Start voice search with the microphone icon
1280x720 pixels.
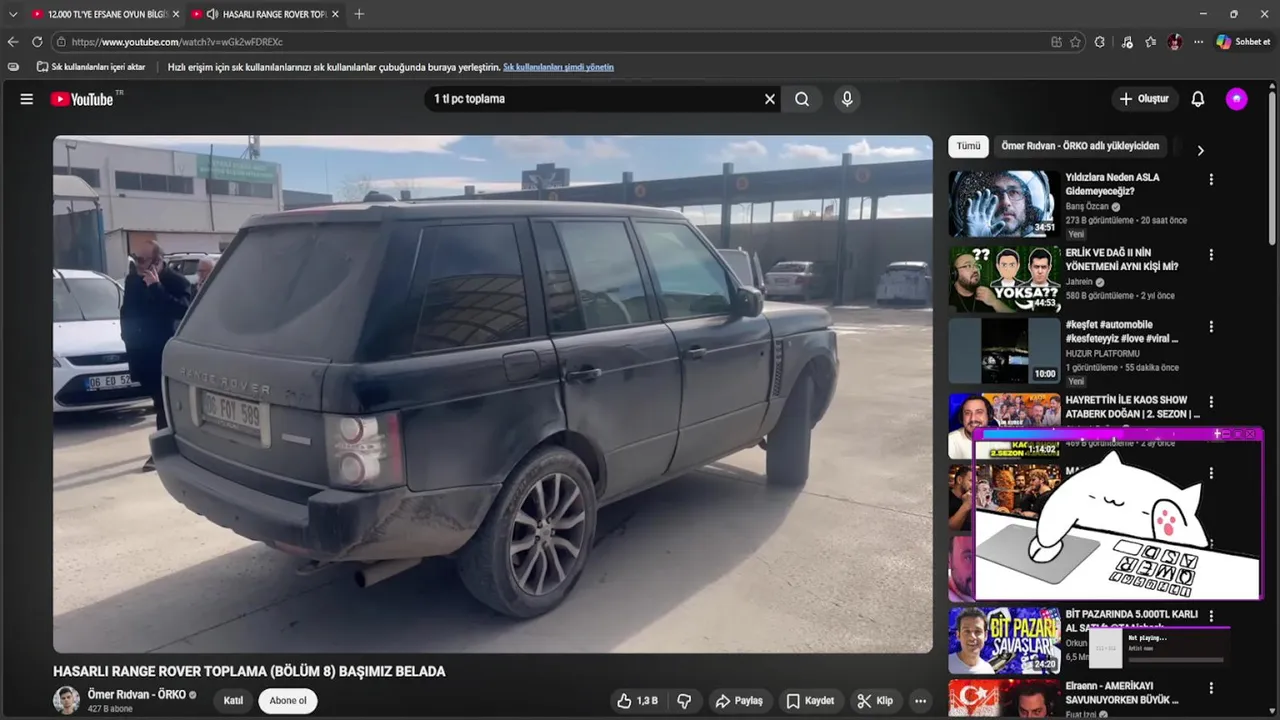[847, 99]
